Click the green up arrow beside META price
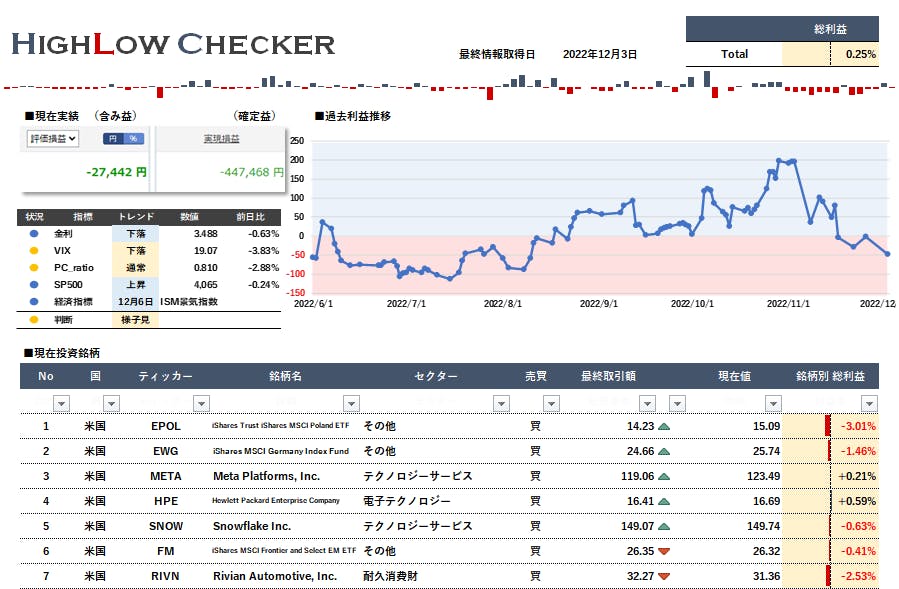The image size is (899, 589). (664, 476)
